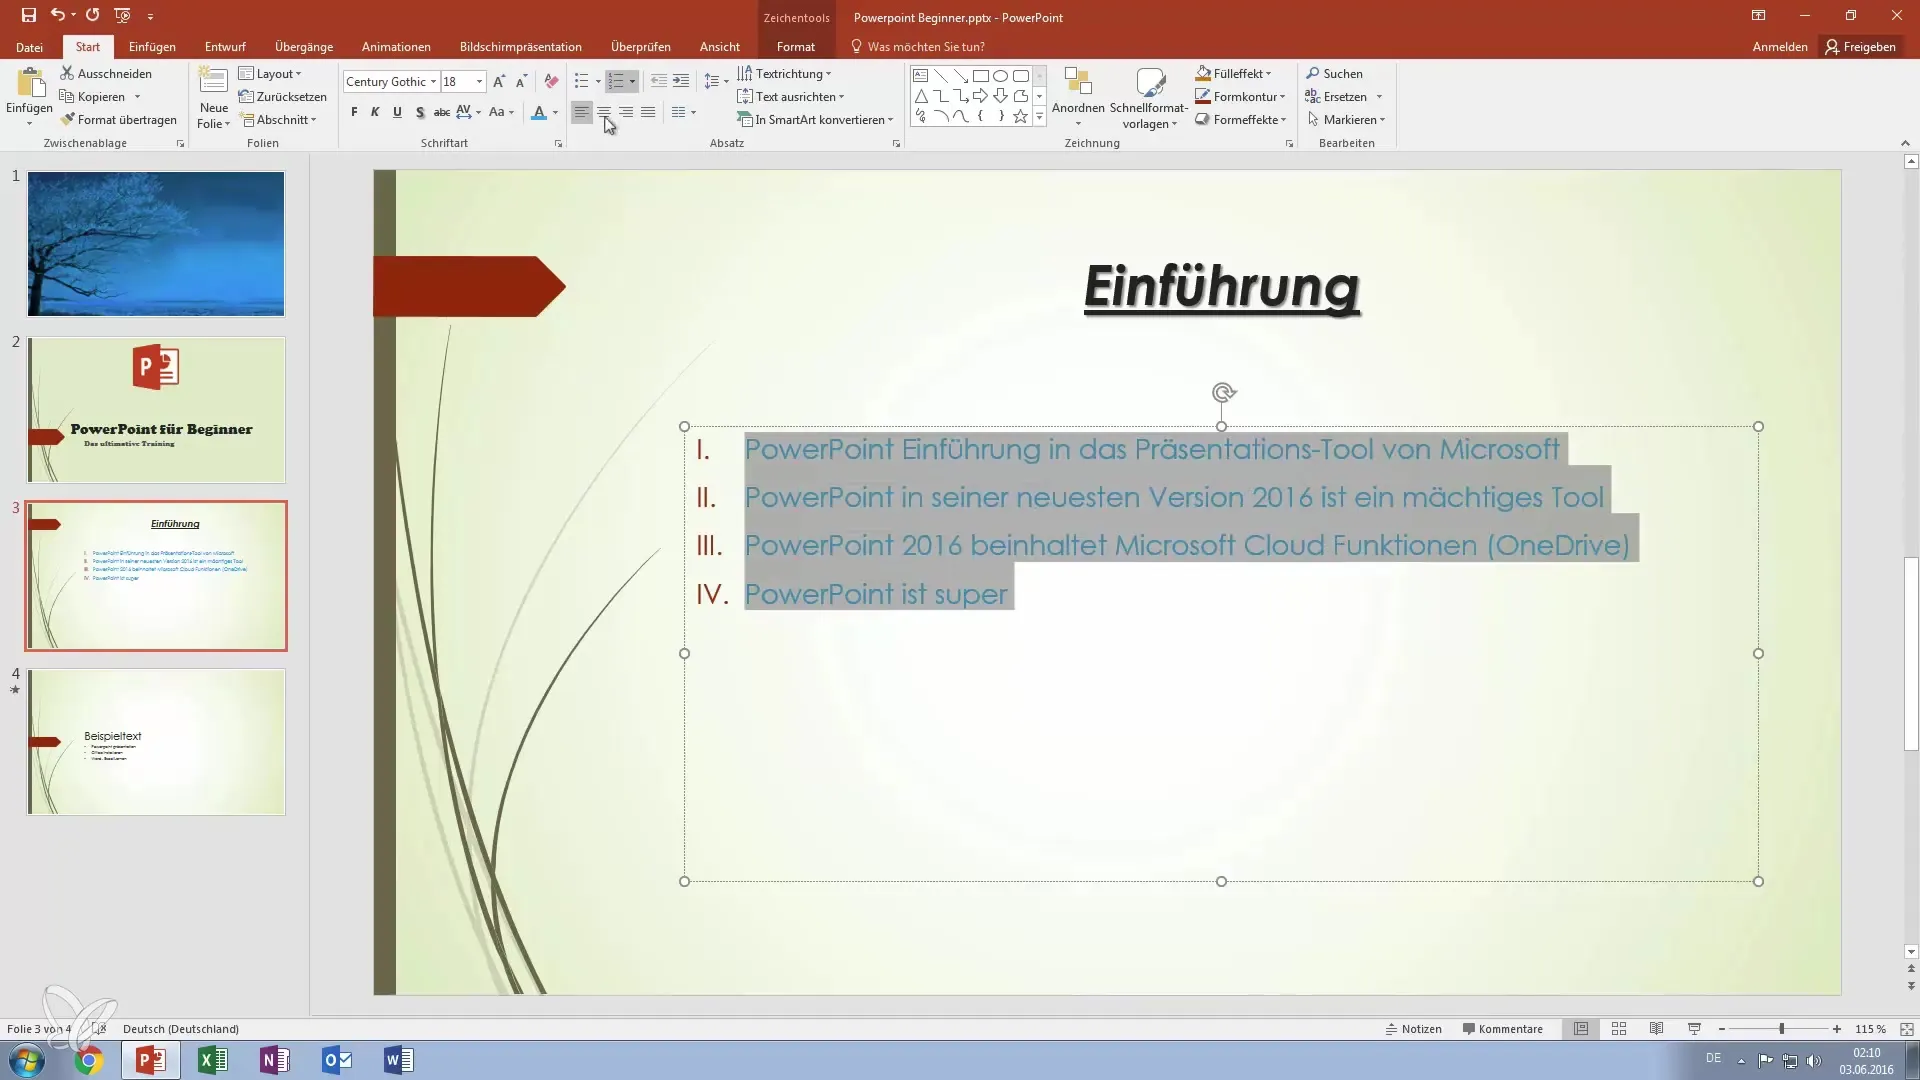The height and width of the screenshot is (1080, 1920).
Task: Align text right
Action: [626, 112]
